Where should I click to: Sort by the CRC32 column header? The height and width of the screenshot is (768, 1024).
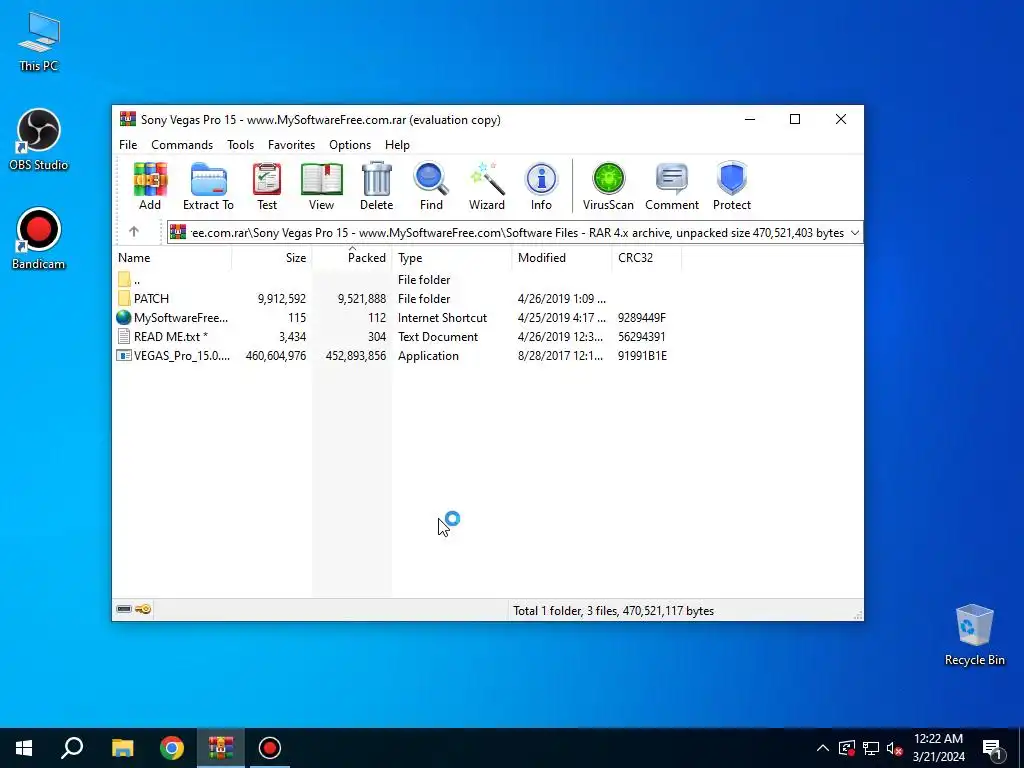click(x=647, y=258)
